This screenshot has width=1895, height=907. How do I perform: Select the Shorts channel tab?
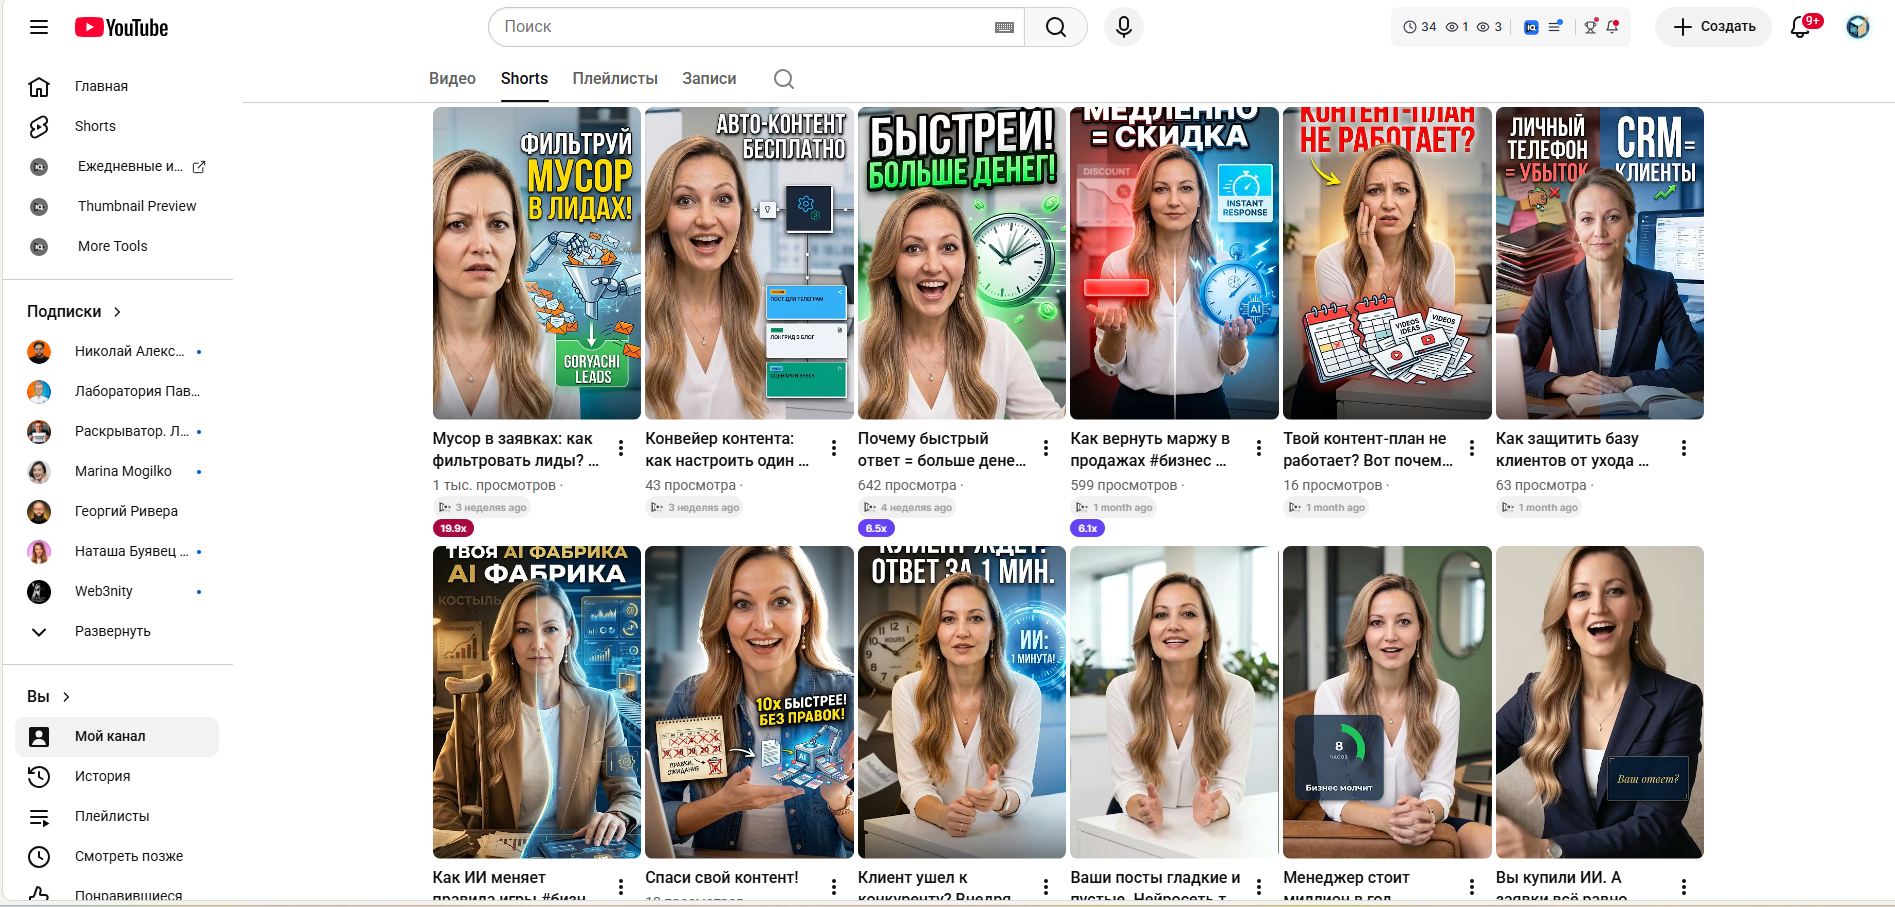coord(524,79)
